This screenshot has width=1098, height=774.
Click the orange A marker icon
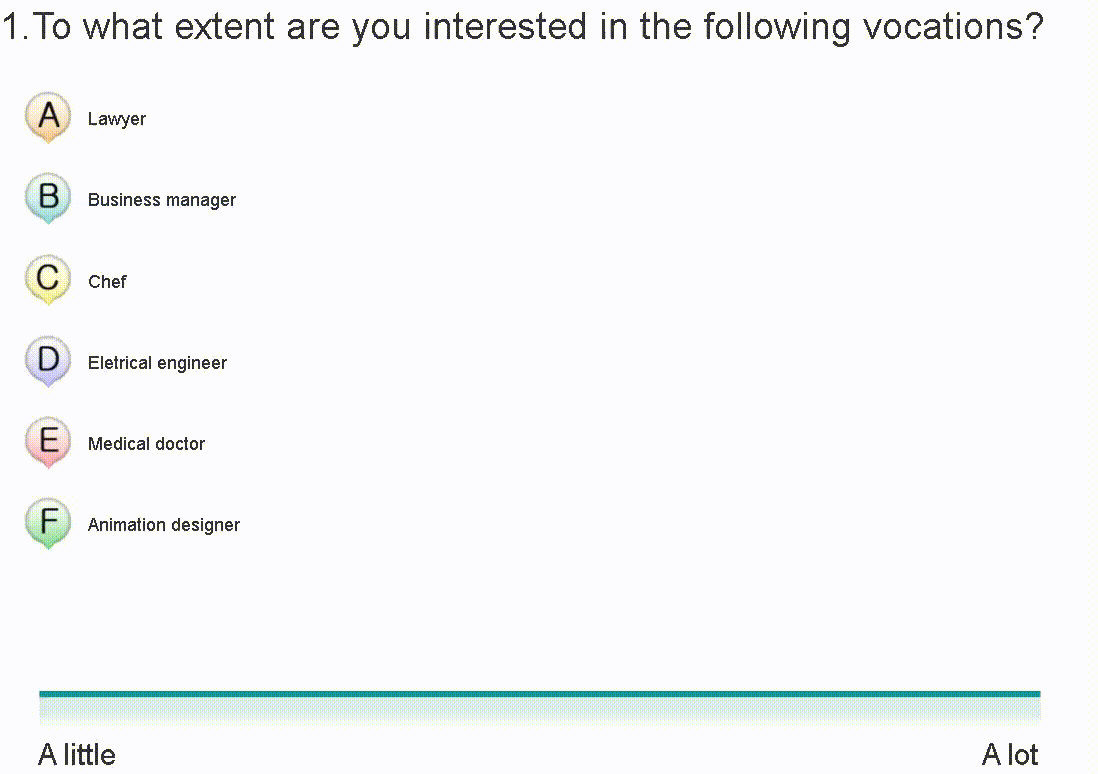(x=48, y=116)
